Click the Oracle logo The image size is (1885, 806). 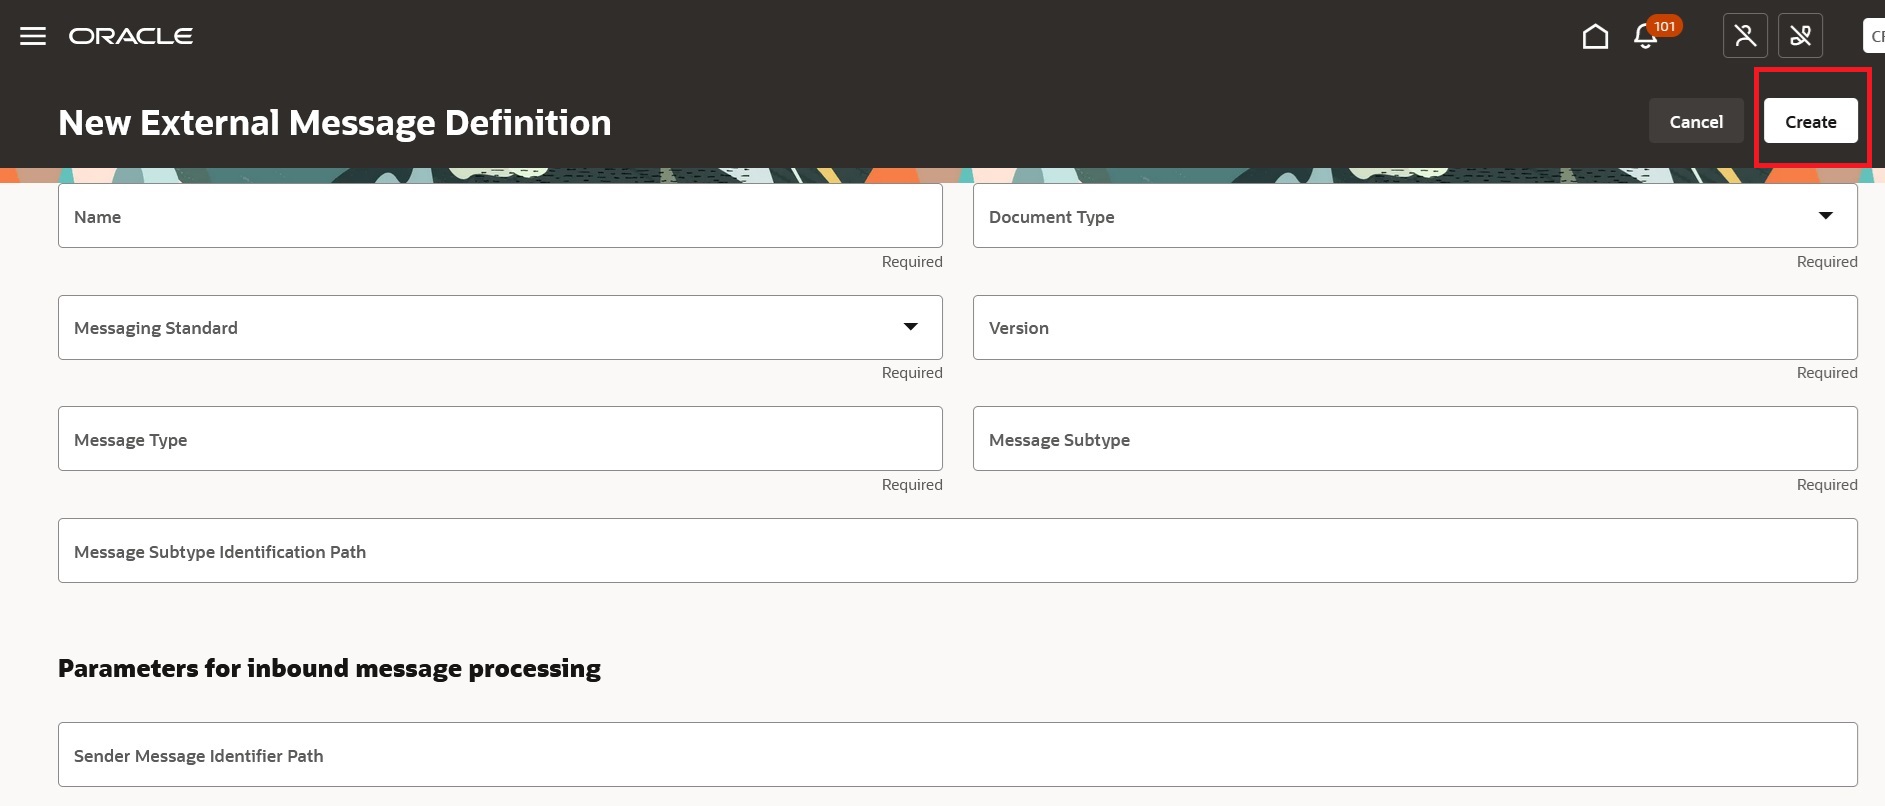click(x=131, y=36)
